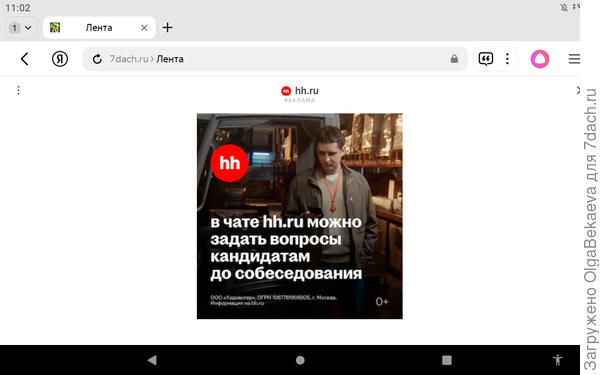Open the Yandex home button
This screenshot has height=375, width=600.
point(60,59)
